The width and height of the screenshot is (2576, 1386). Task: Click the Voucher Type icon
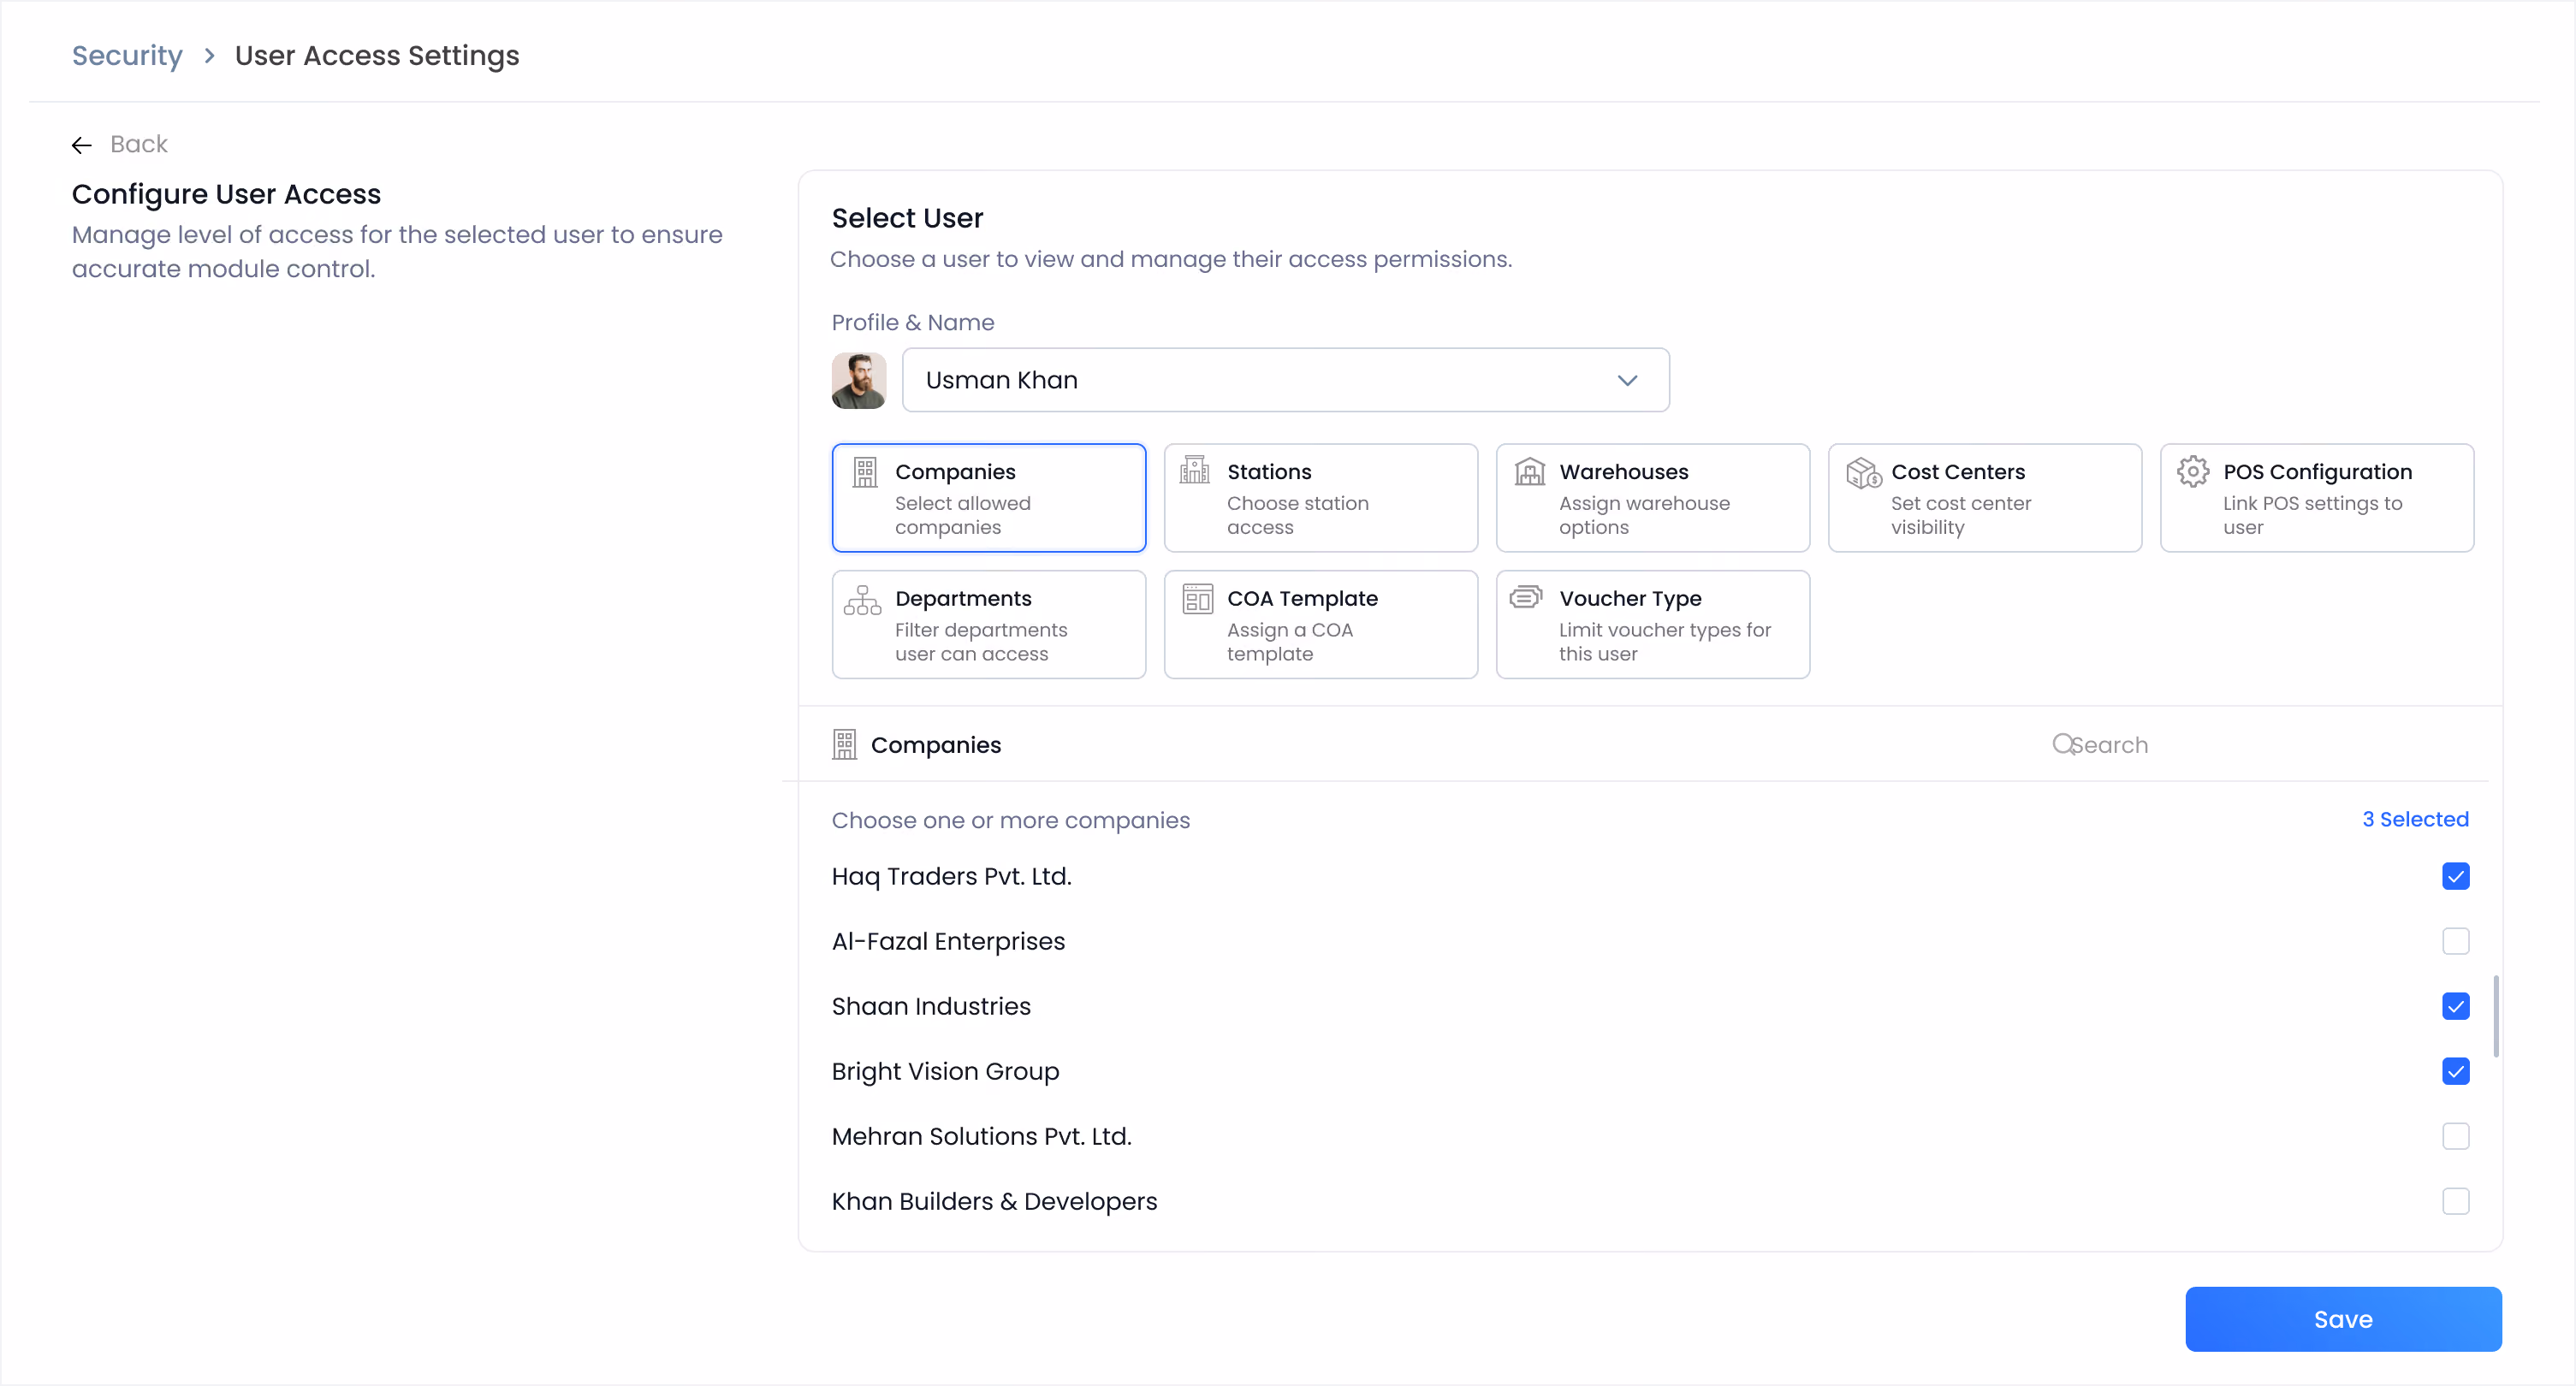tap(1526, 597)
